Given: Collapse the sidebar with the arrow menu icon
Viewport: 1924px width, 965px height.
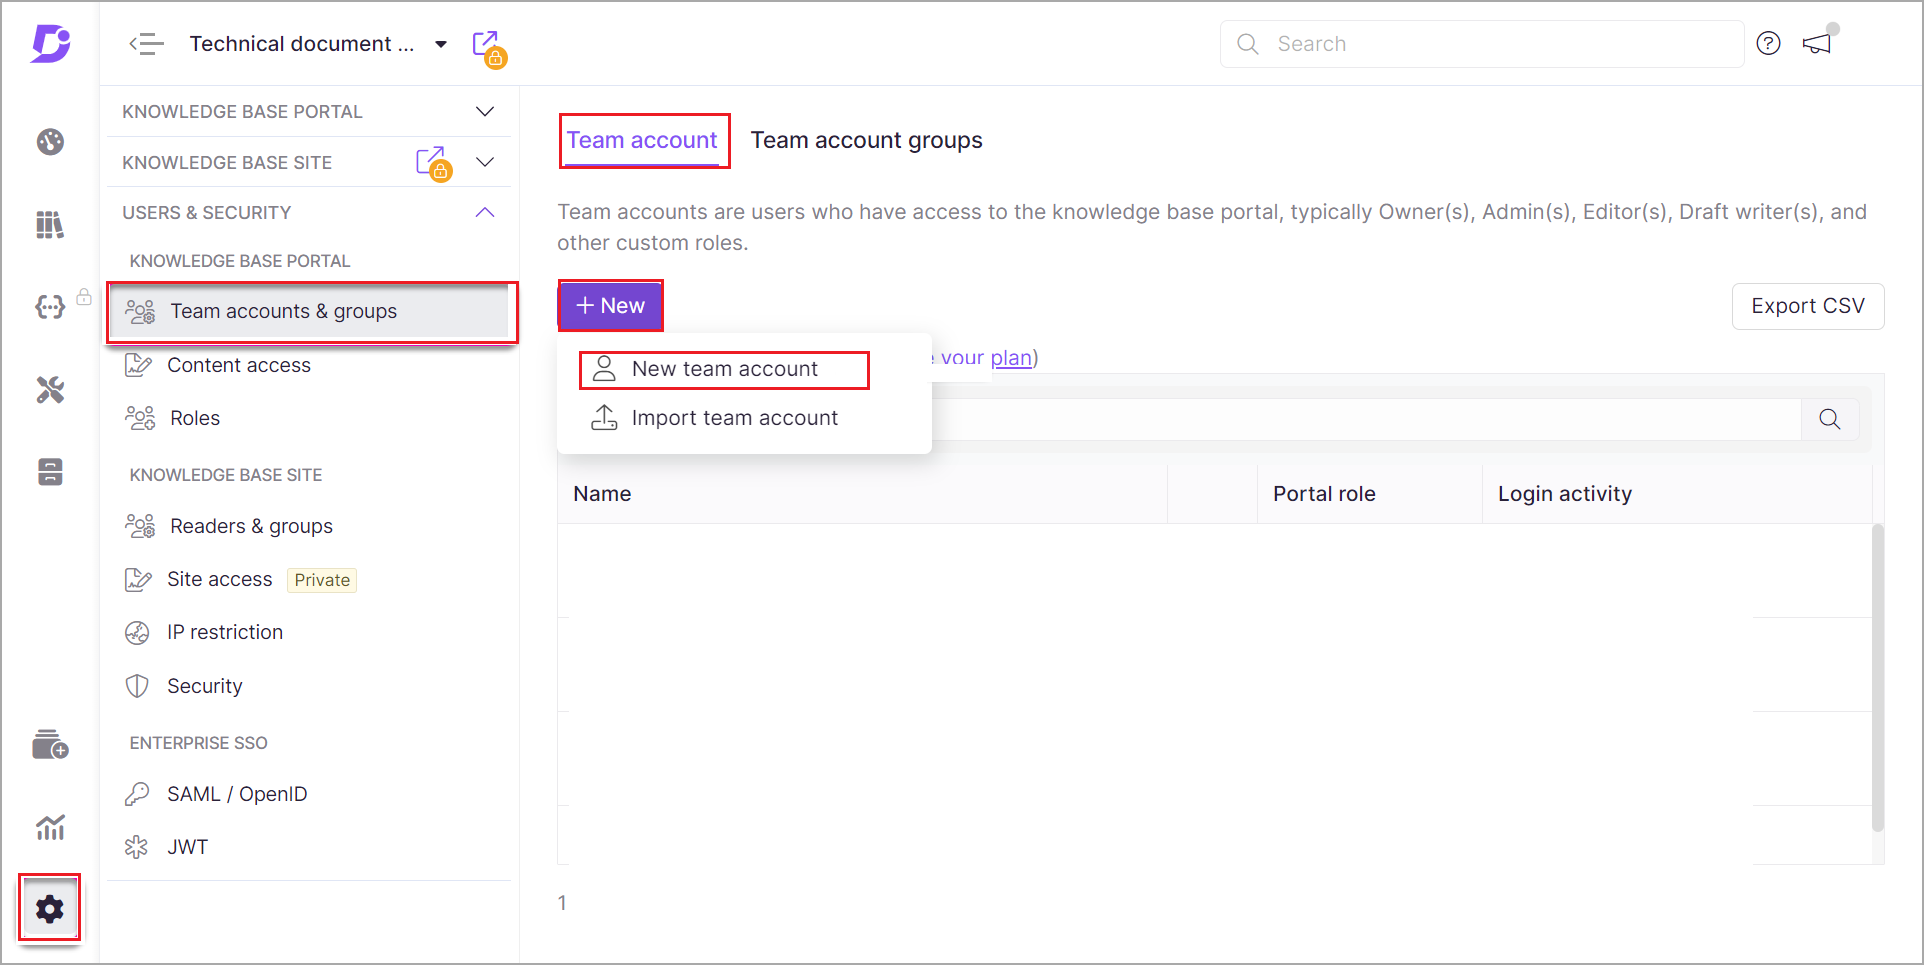Looking at the screenshot, I should click(146, 44).
